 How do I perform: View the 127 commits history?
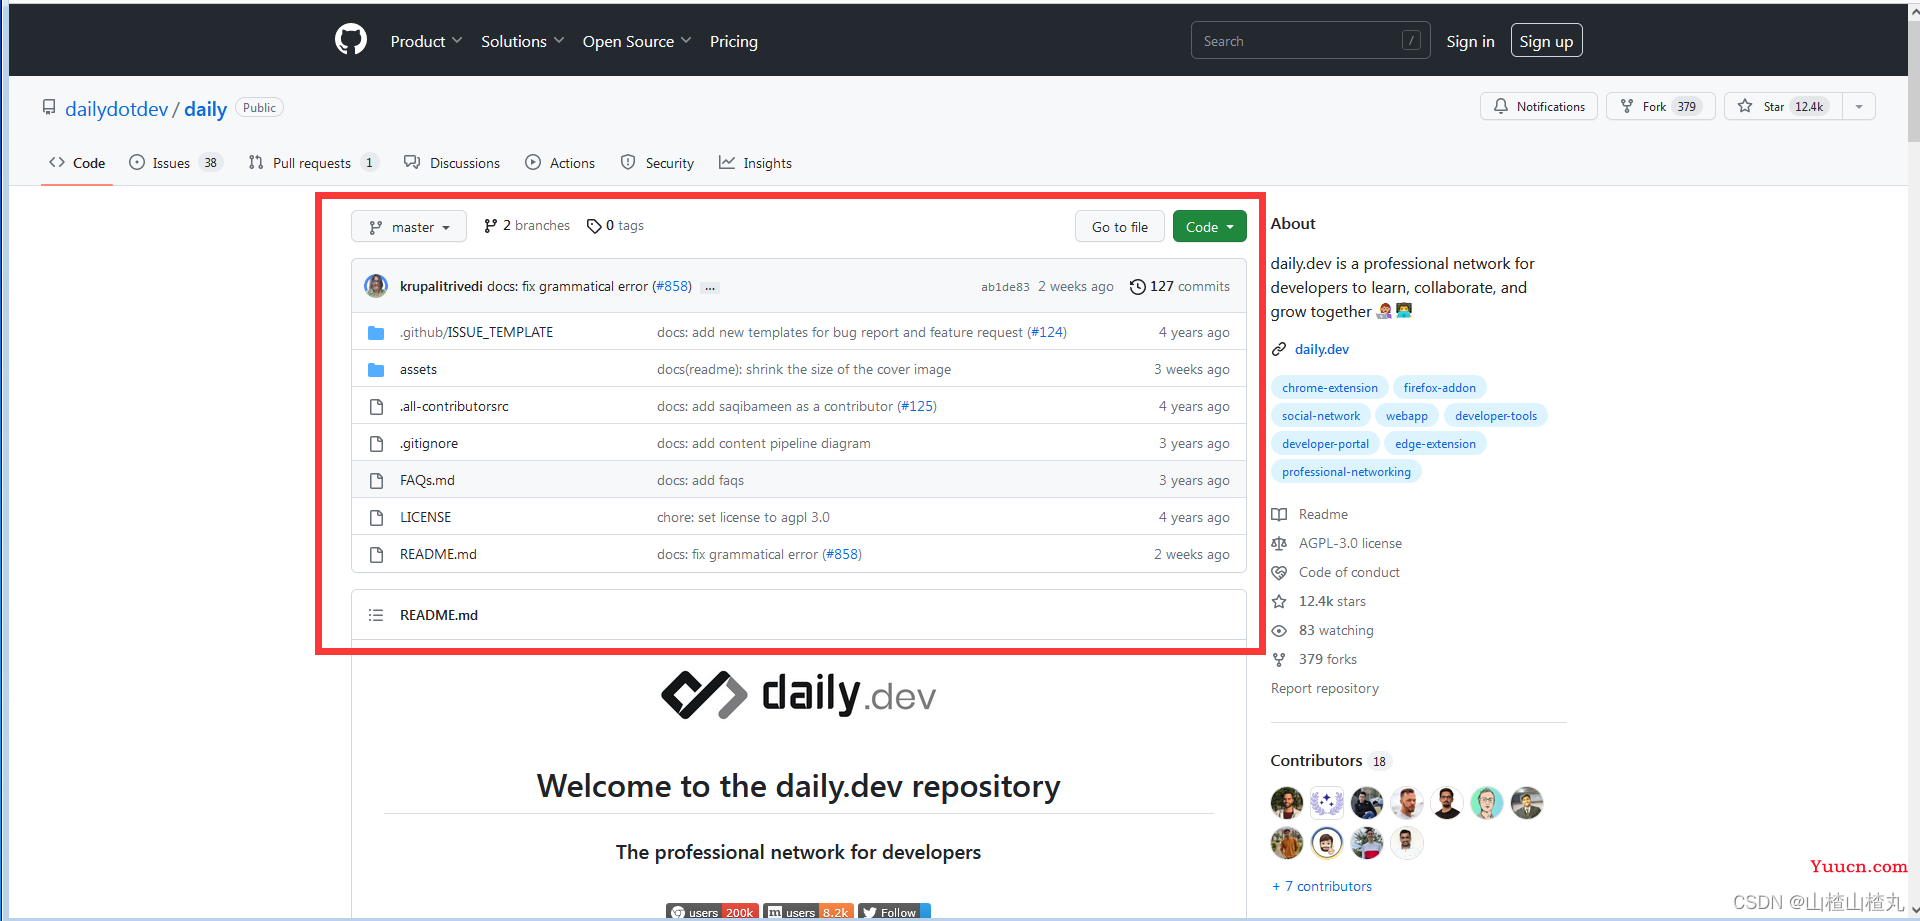pyautogui.click(x=1180, y=286)
